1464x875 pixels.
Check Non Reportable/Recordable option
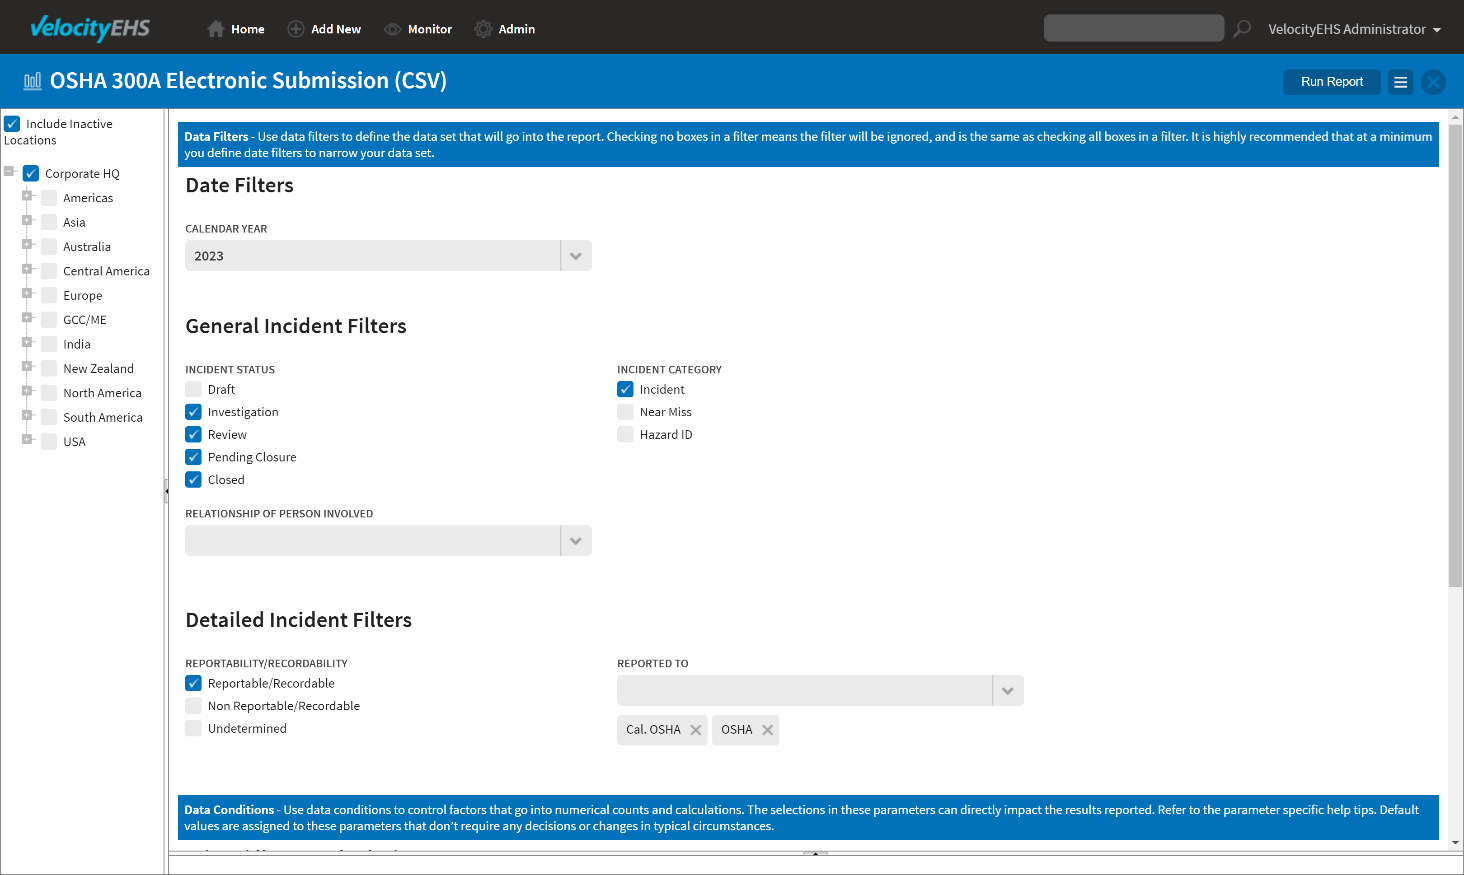(194, 706)
